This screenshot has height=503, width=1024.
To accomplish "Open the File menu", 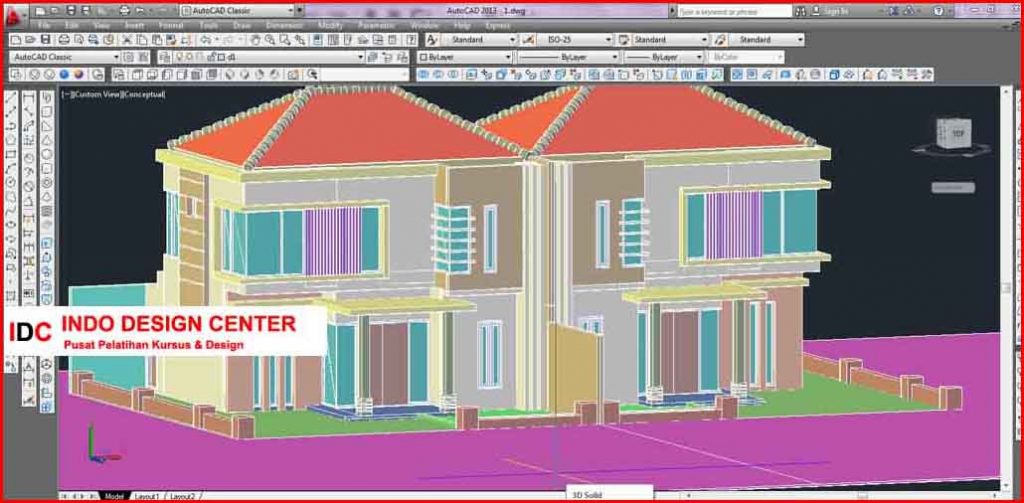I will (44, 25).
